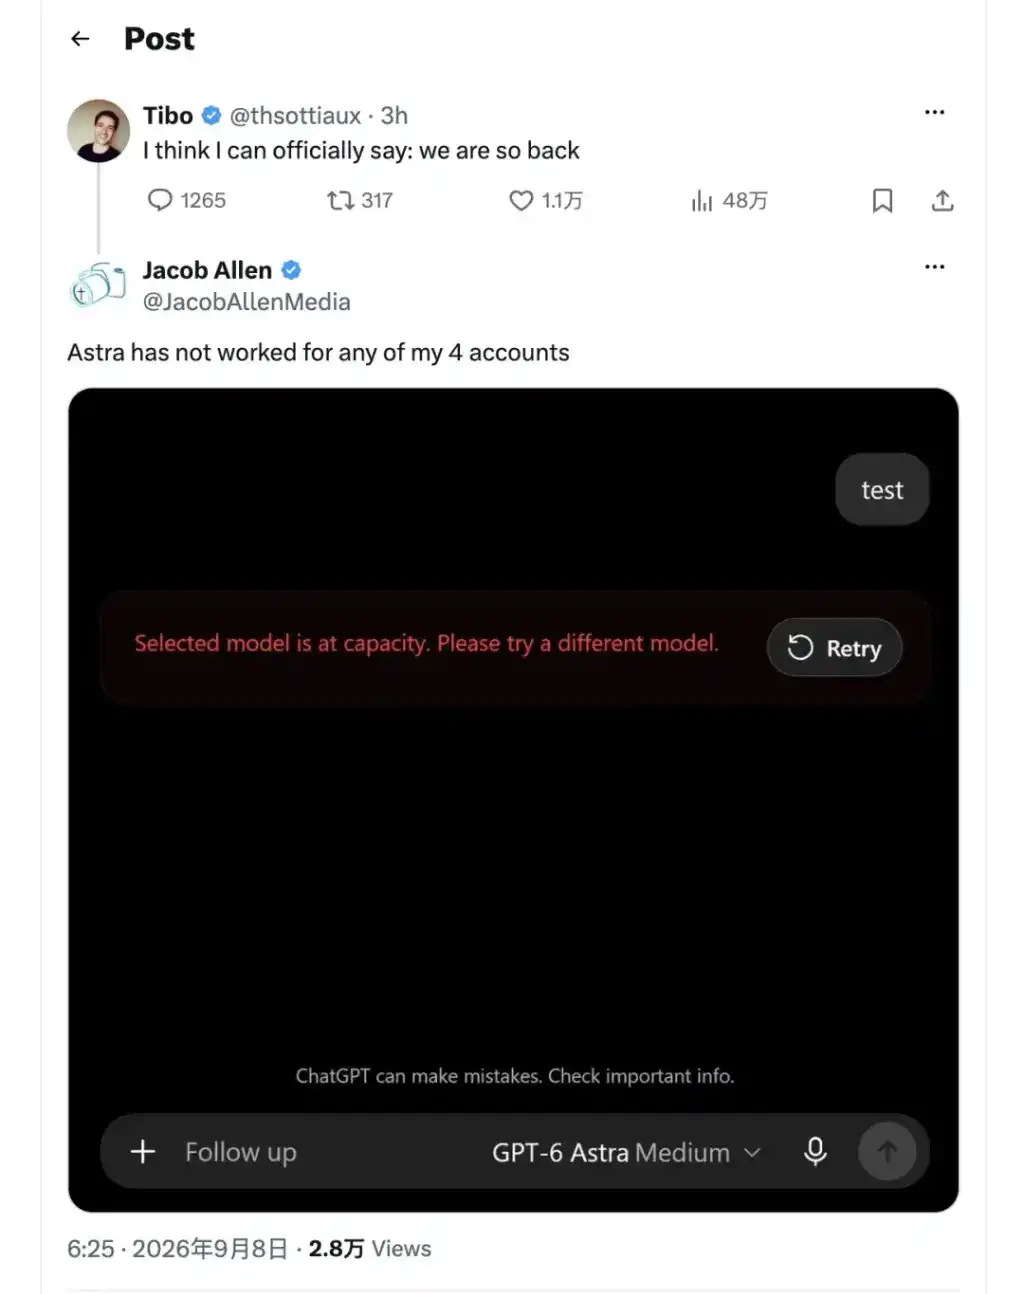The image size is (1024, 1294).
Task: Click the send arrow button
Action: [x=887, y=1152]
